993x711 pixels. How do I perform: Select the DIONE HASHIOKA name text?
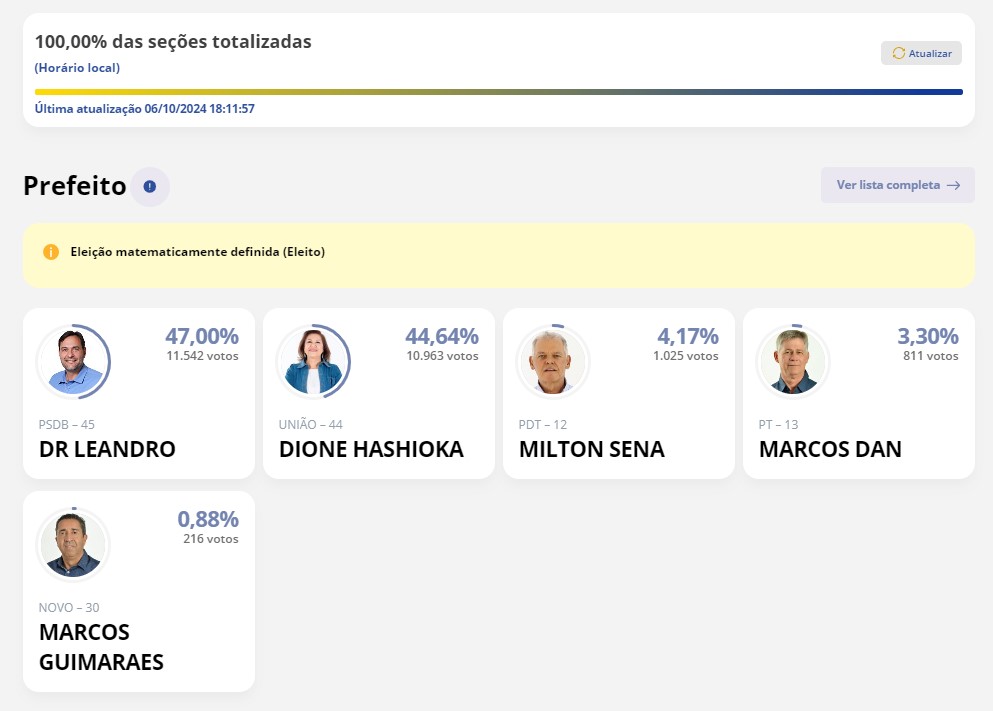pyautogui.click(x=371, y=449)
